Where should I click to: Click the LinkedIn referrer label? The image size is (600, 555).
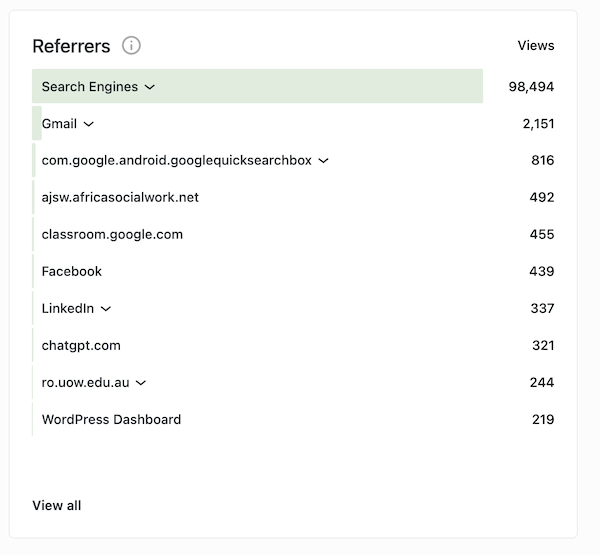tap(68, 309)
